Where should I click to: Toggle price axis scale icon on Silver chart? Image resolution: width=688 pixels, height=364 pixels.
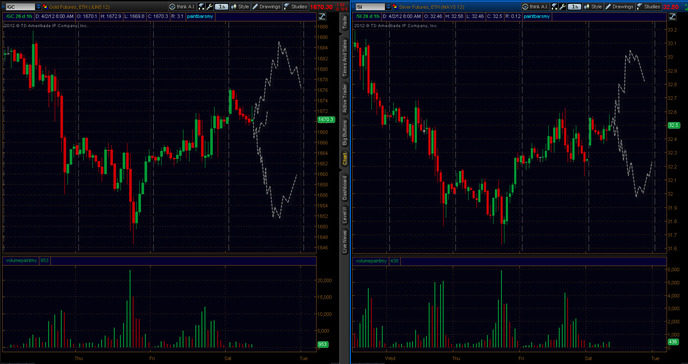point(673,17)
